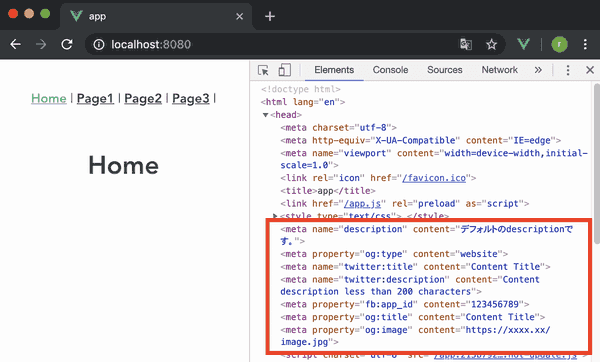This screenshot has height=362, width=600.
Task: Open the translate page icon
Action: (x=466, y=44)
